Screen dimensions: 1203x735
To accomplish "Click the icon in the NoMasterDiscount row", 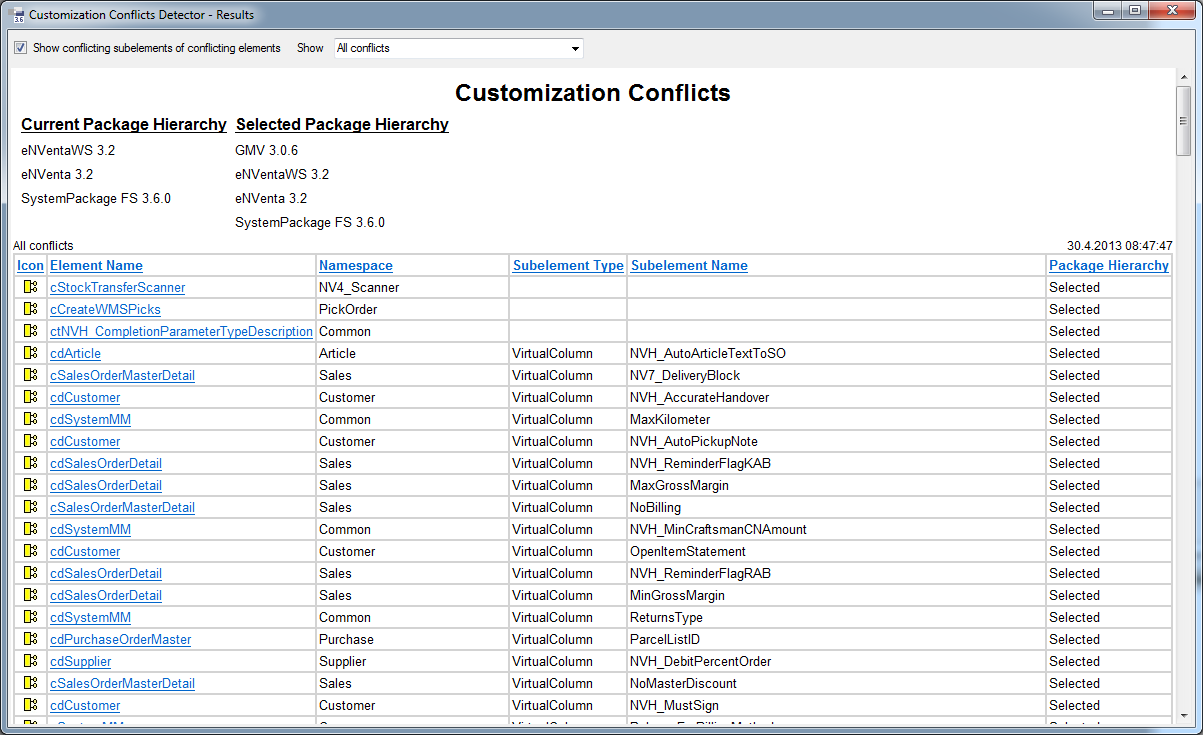I will click(x=31, y=683).
